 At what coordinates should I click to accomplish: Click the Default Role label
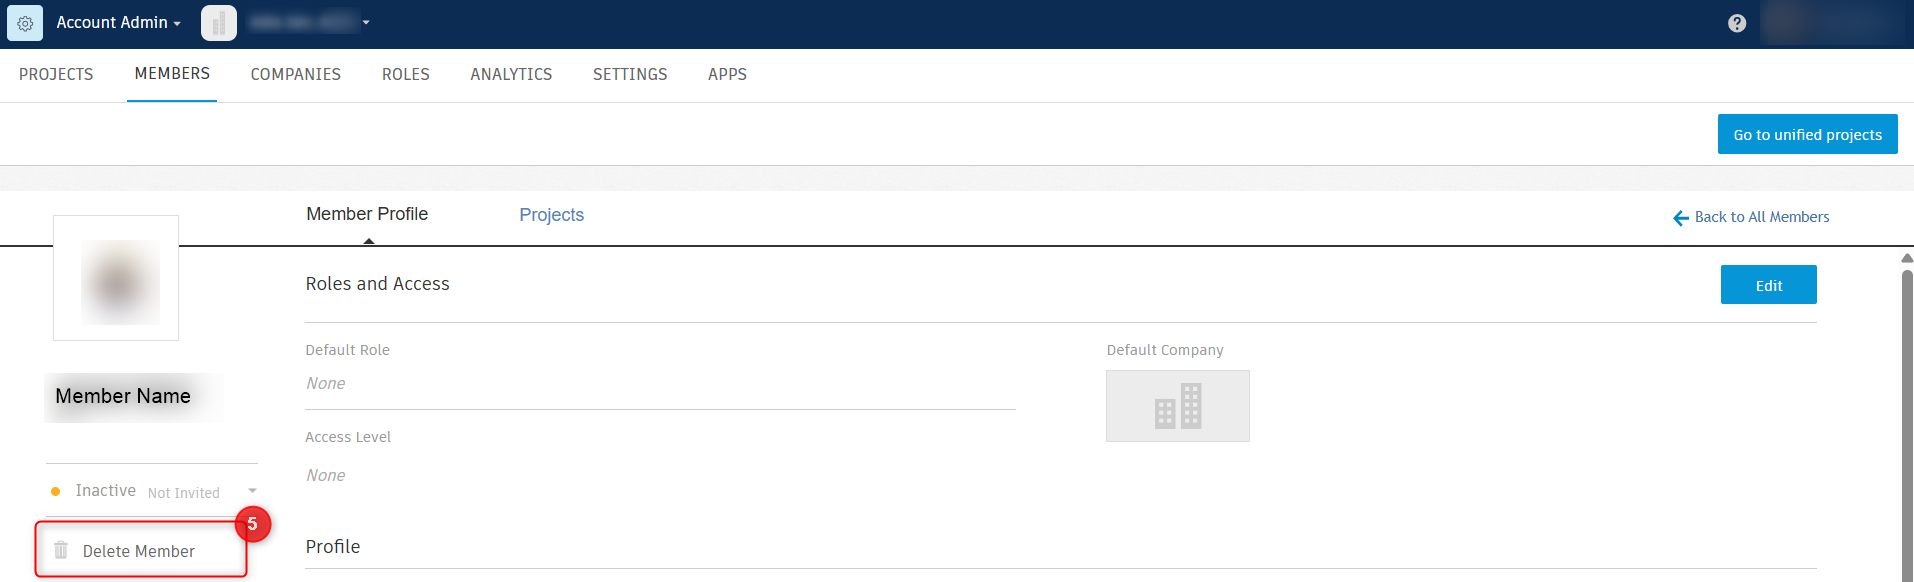(x=348, y=350)
